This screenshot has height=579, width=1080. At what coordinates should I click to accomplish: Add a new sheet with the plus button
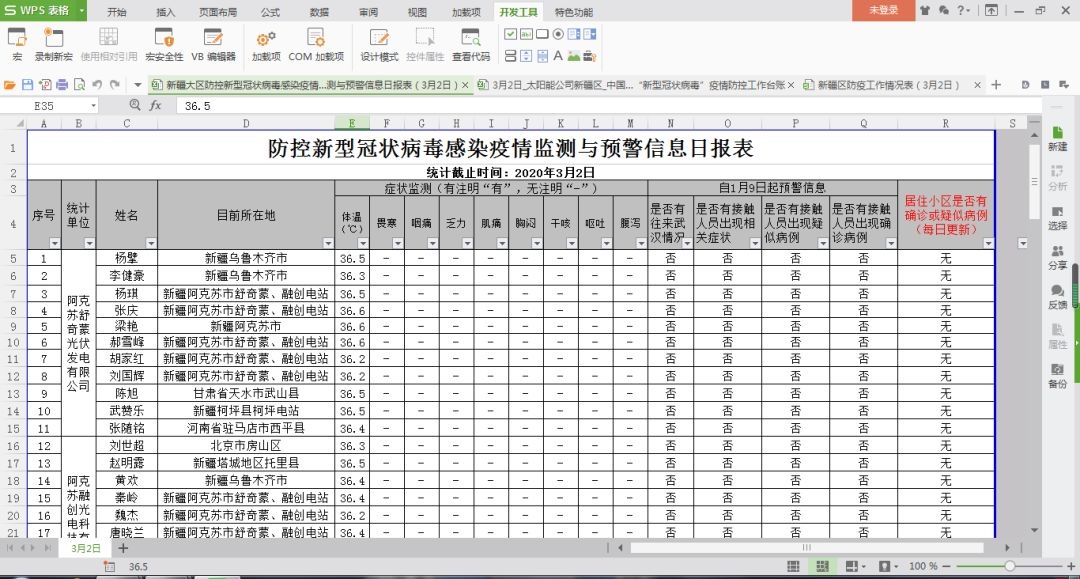coord(123,548)
